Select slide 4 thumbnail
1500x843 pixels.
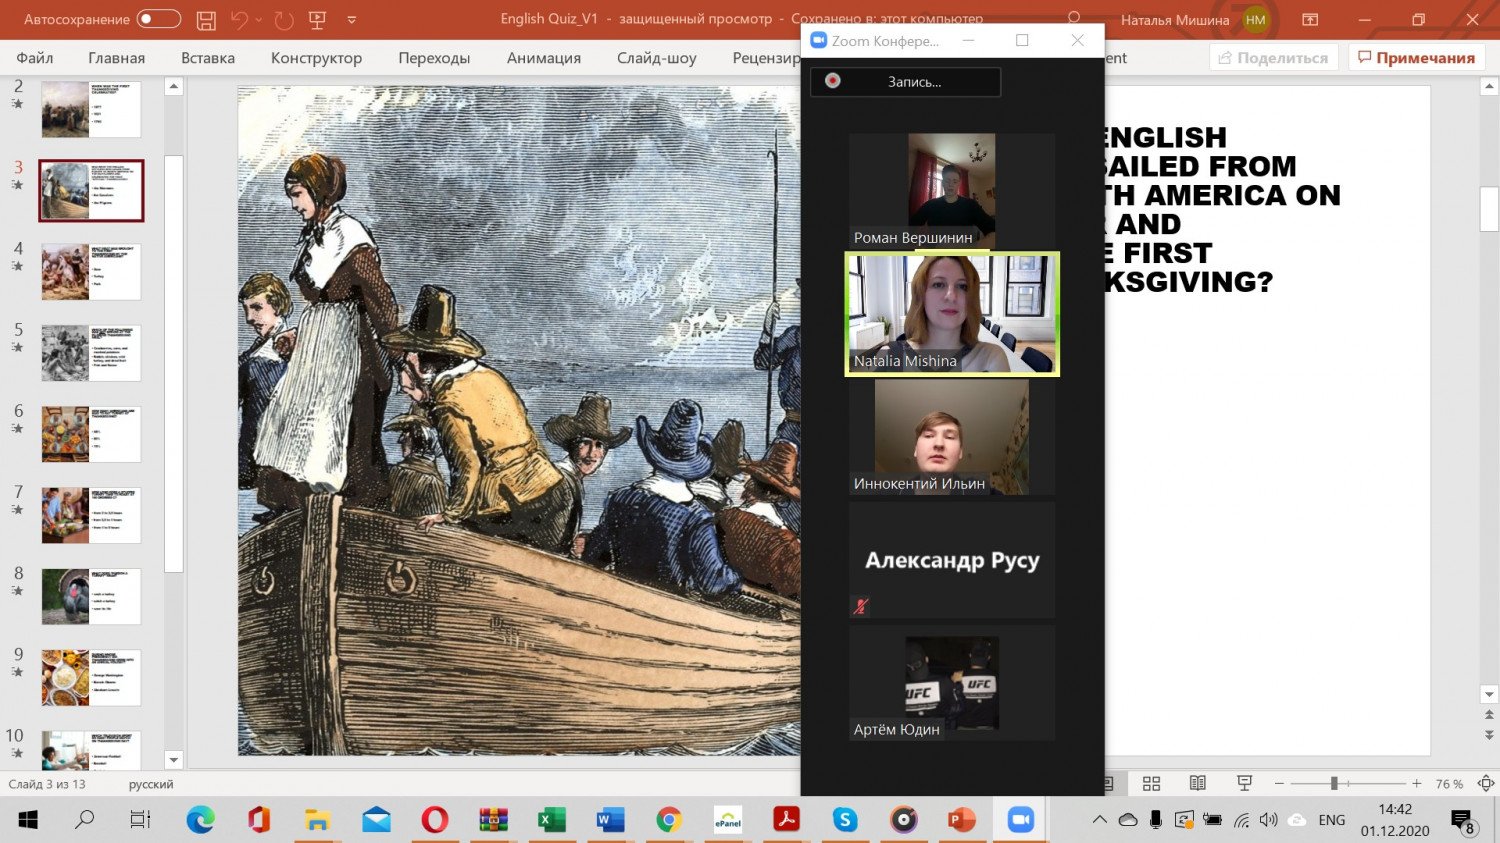coord(91,271)
